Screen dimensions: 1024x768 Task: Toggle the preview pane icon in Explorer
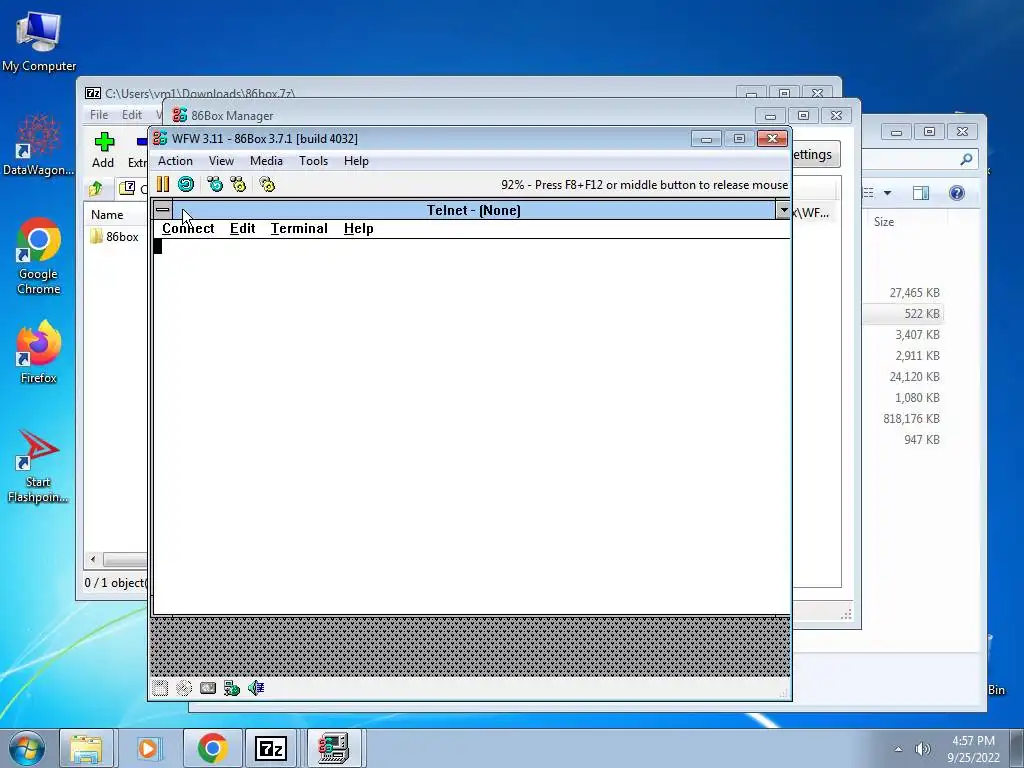click(x=921, y=193)
